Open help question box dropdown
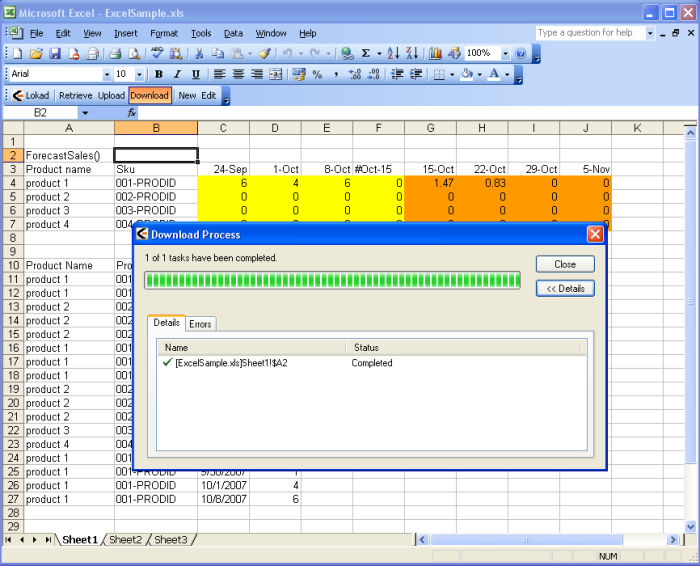Viewport: 700px width, 566px height. click(650, 33)
